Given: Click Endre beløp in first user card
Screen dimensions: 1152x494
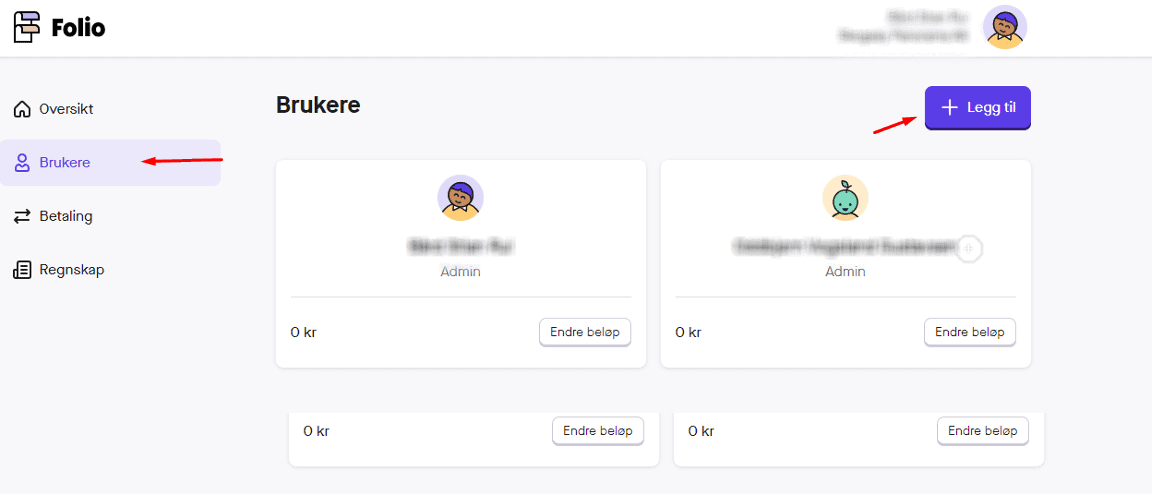Looking at the screenshot, I should tap(585, 332).
